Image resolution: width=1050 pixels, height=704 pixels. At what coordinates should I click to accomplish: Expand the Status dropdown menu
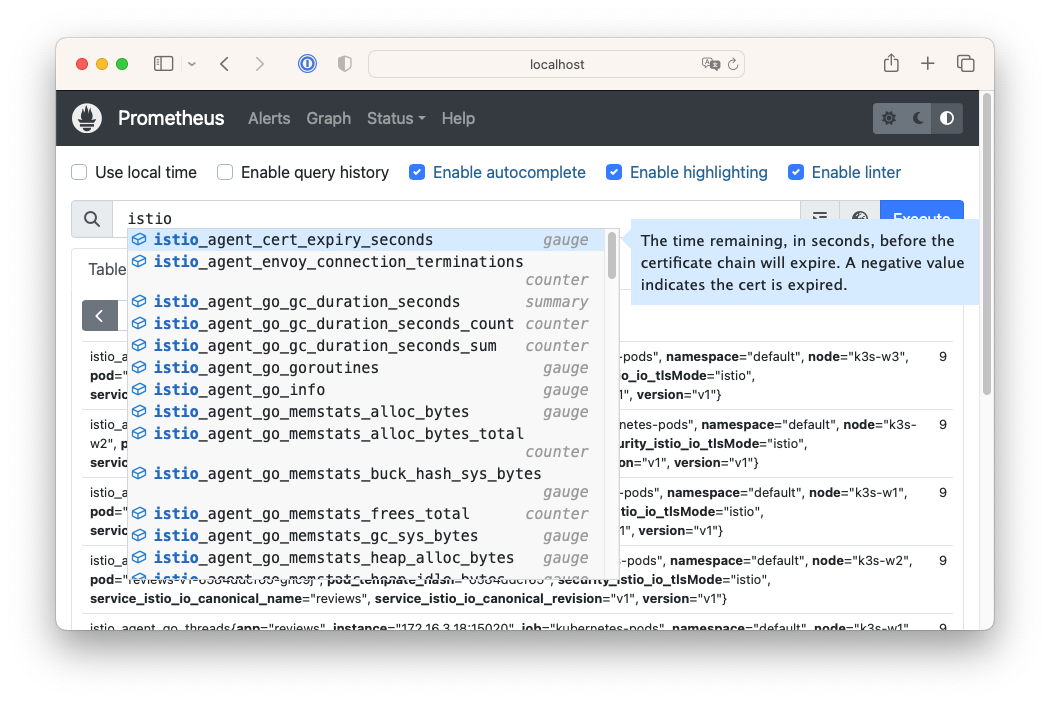click(396, 119)
